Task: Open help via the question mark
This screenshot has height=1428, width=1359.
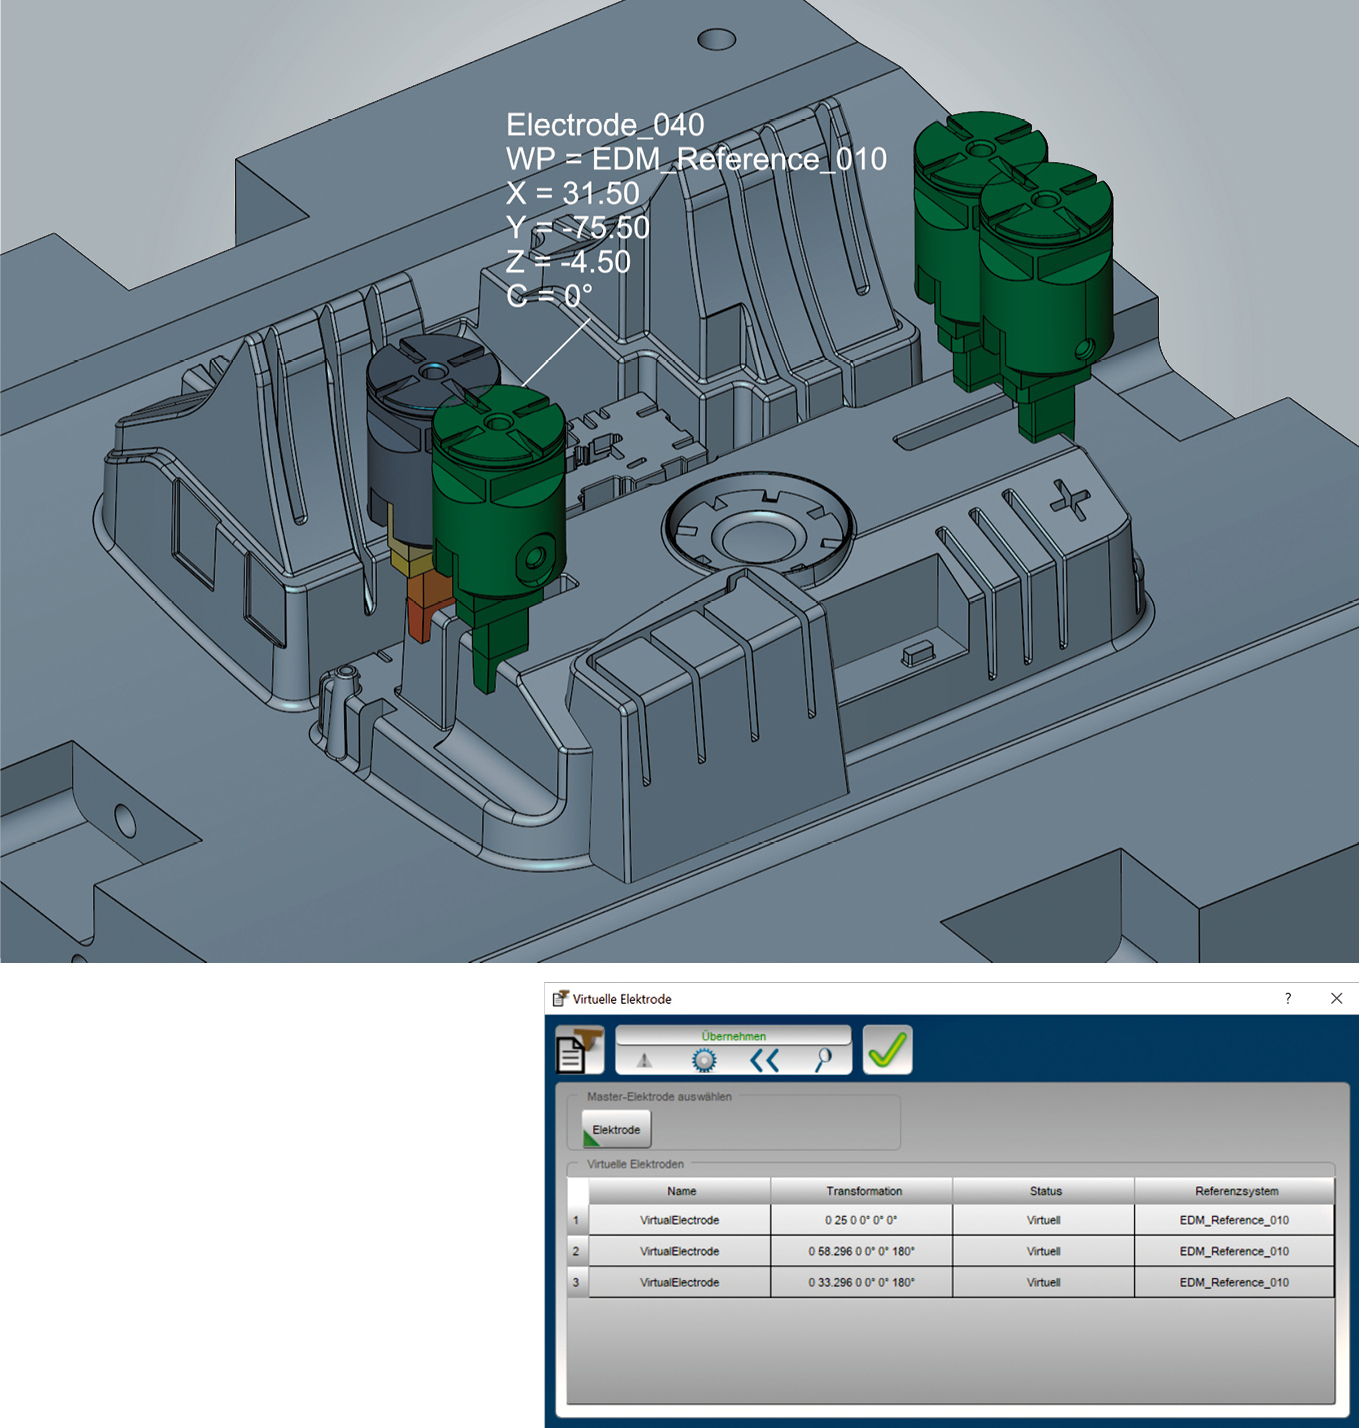Action: click(x=1288, y=998)
